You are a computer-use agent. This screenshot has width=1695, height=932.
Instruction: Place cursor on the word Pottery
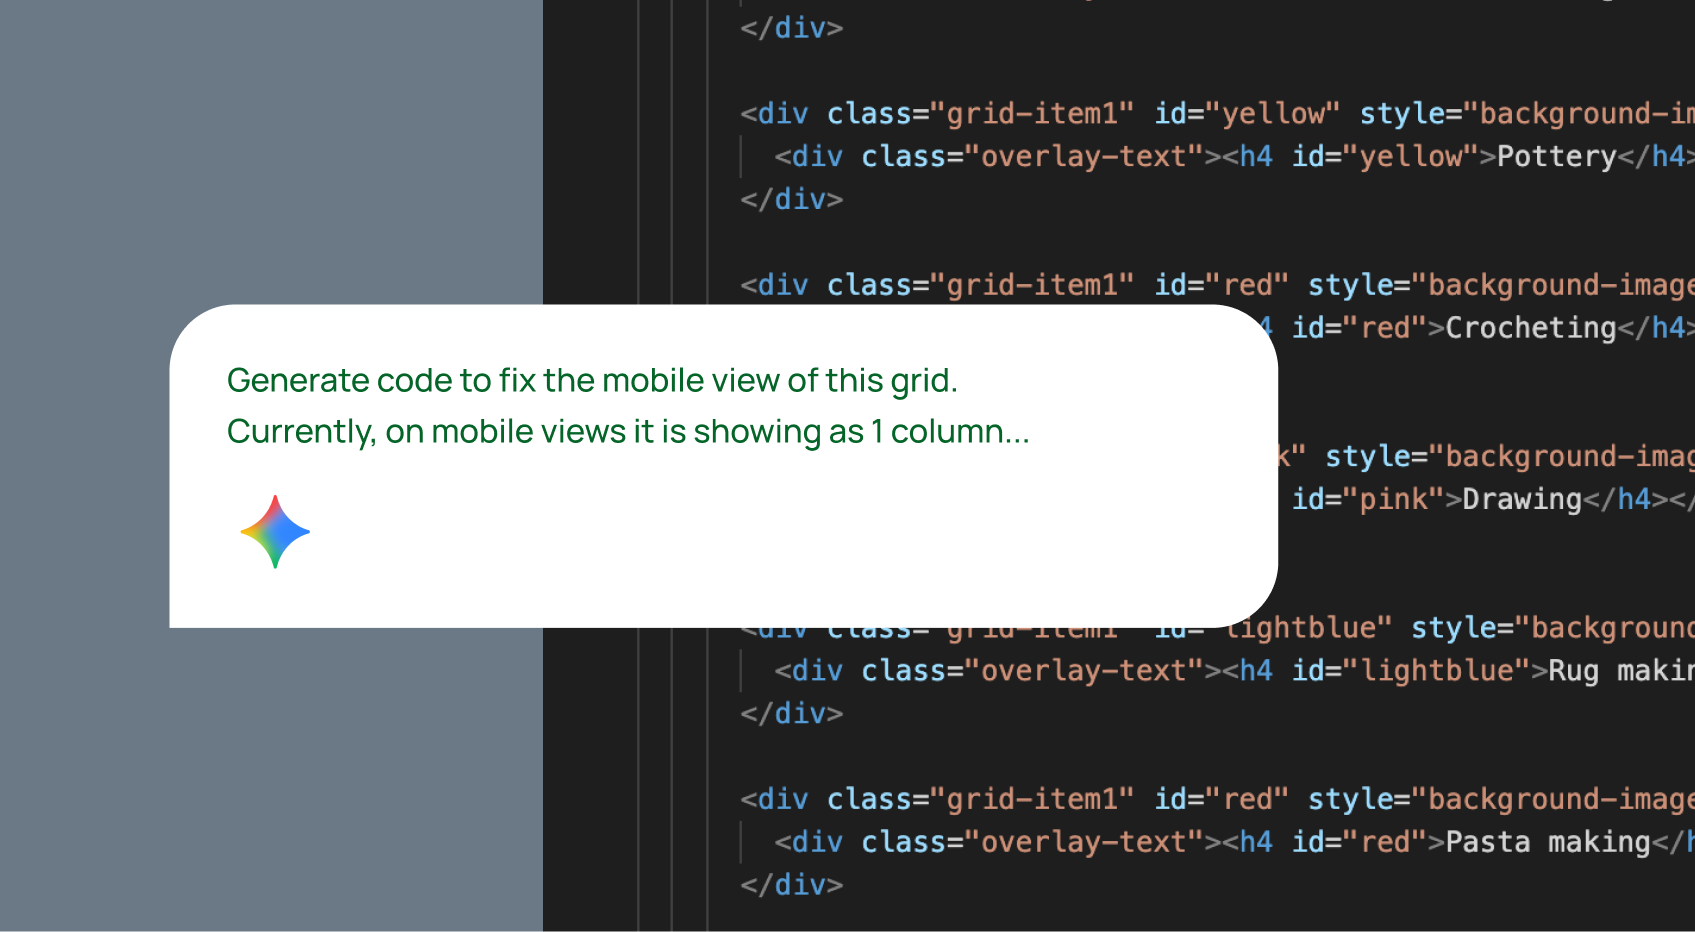click(x=1556, y=157)
